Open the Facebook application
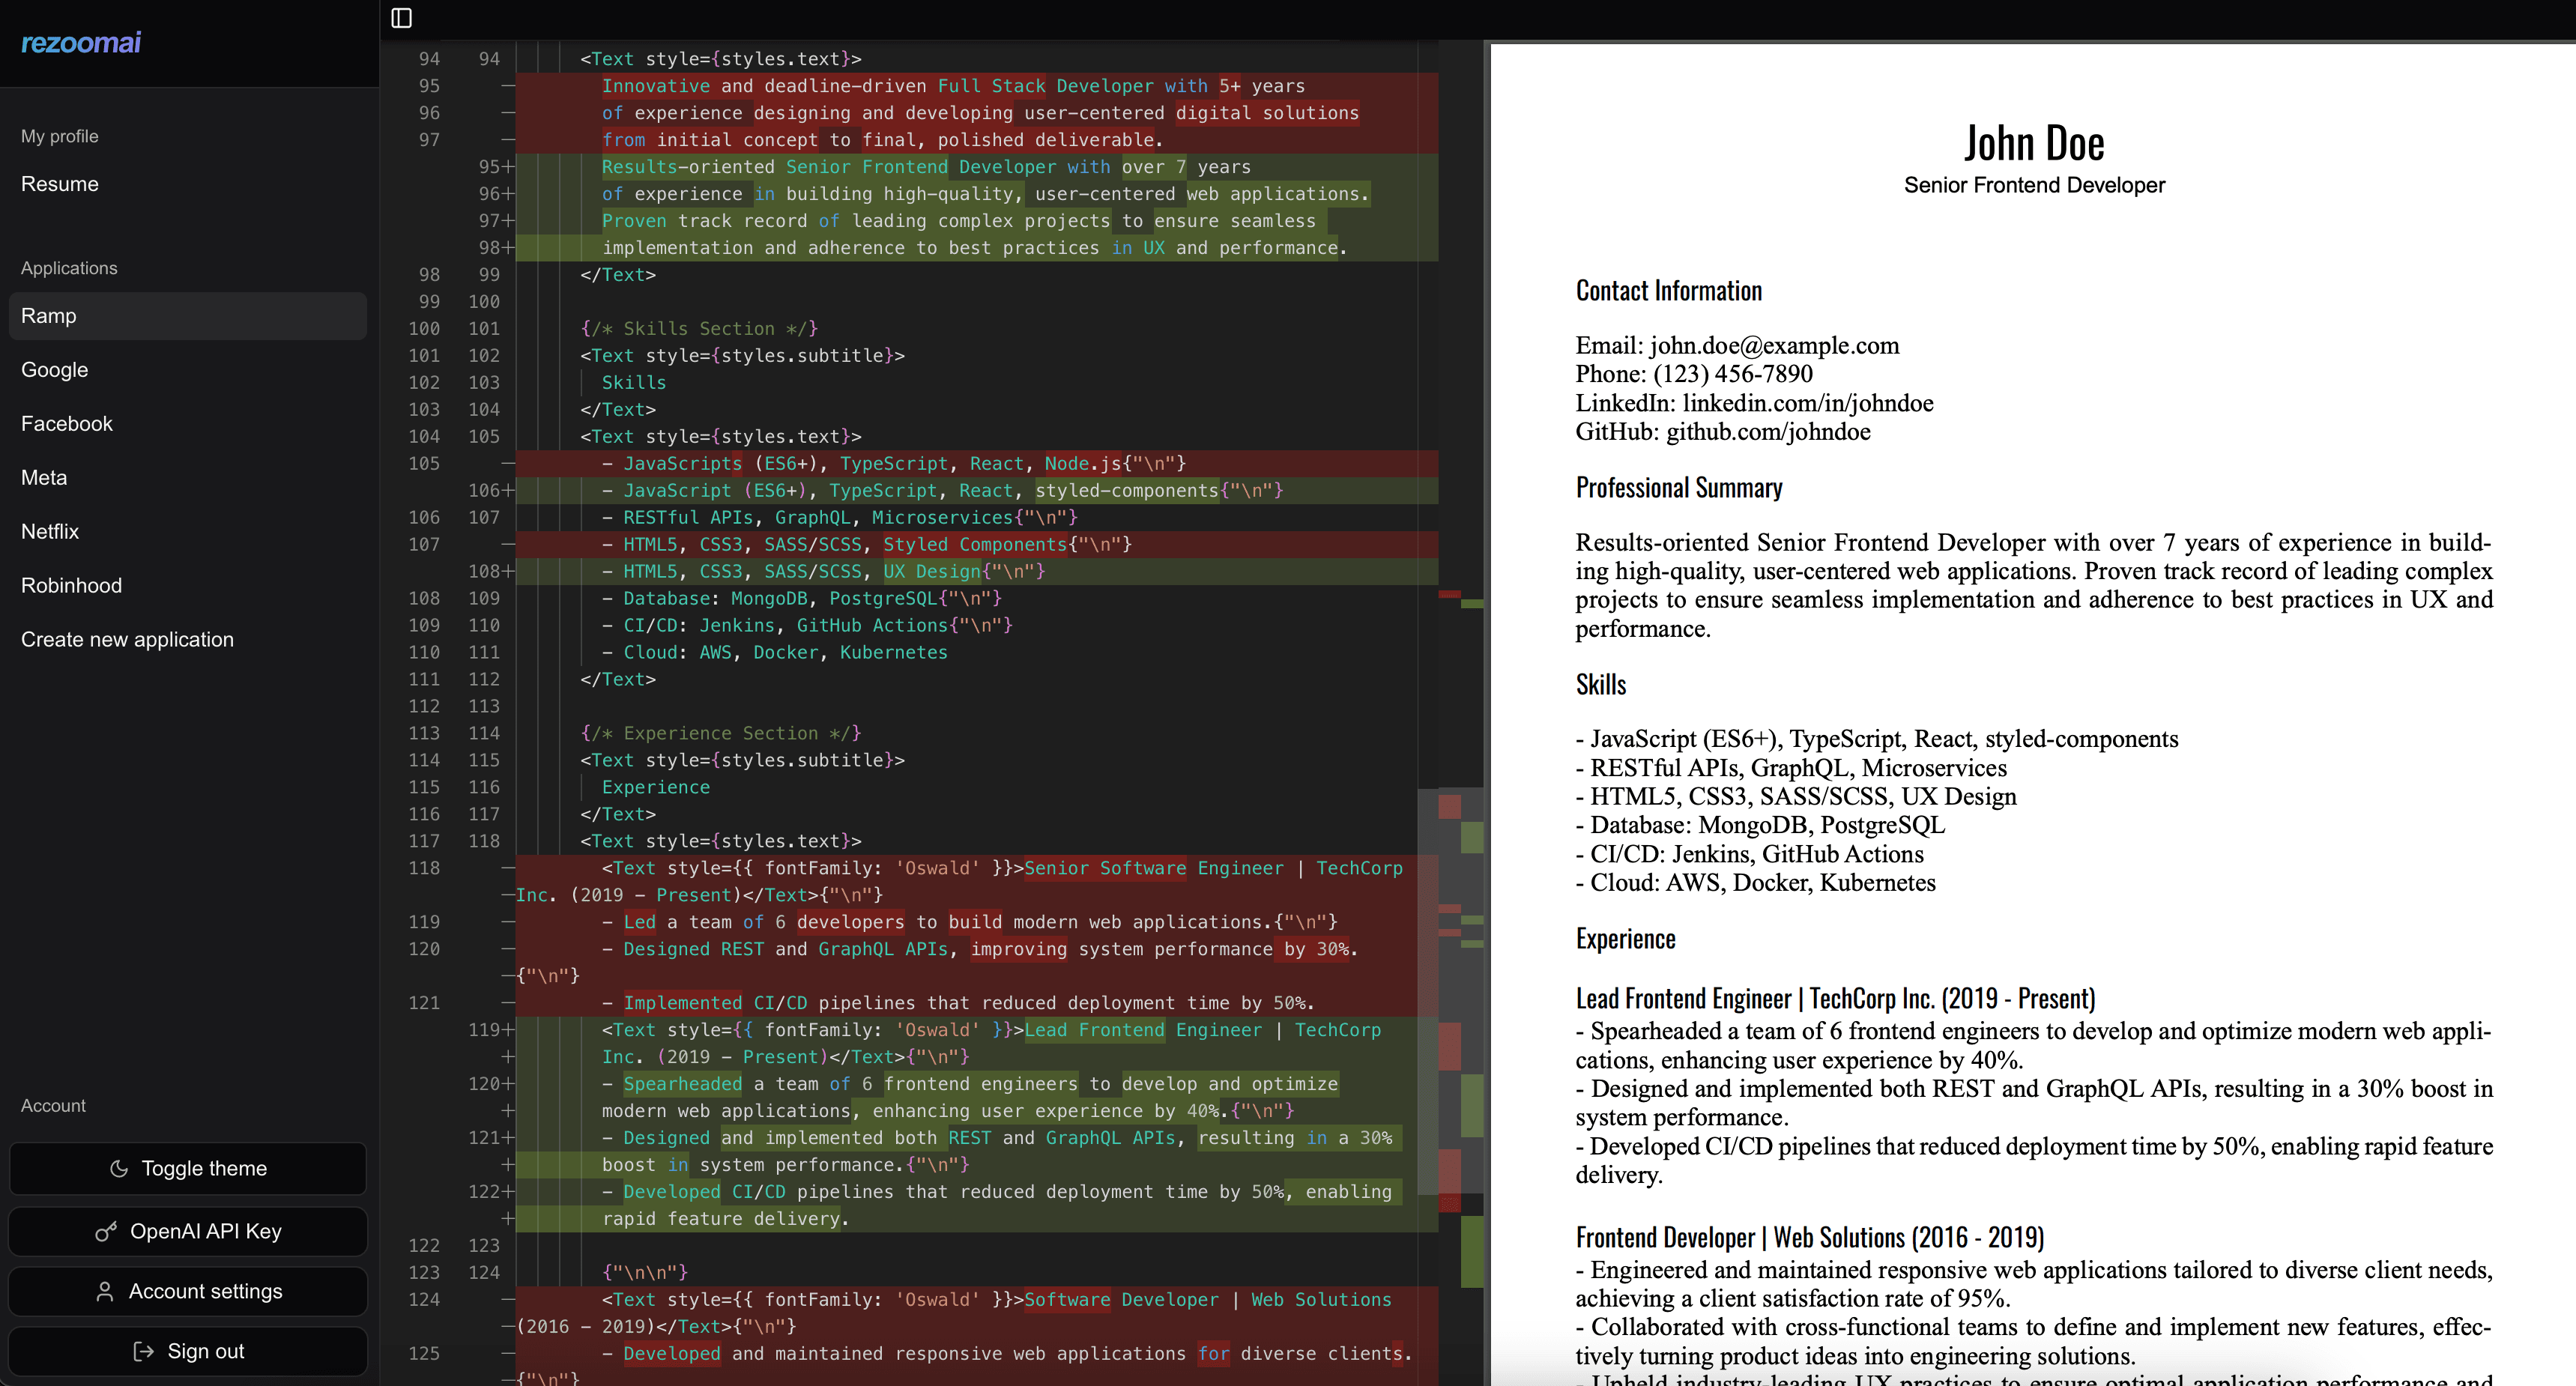The height and width of the screenshot is (1386, 2576). point(66,423)
